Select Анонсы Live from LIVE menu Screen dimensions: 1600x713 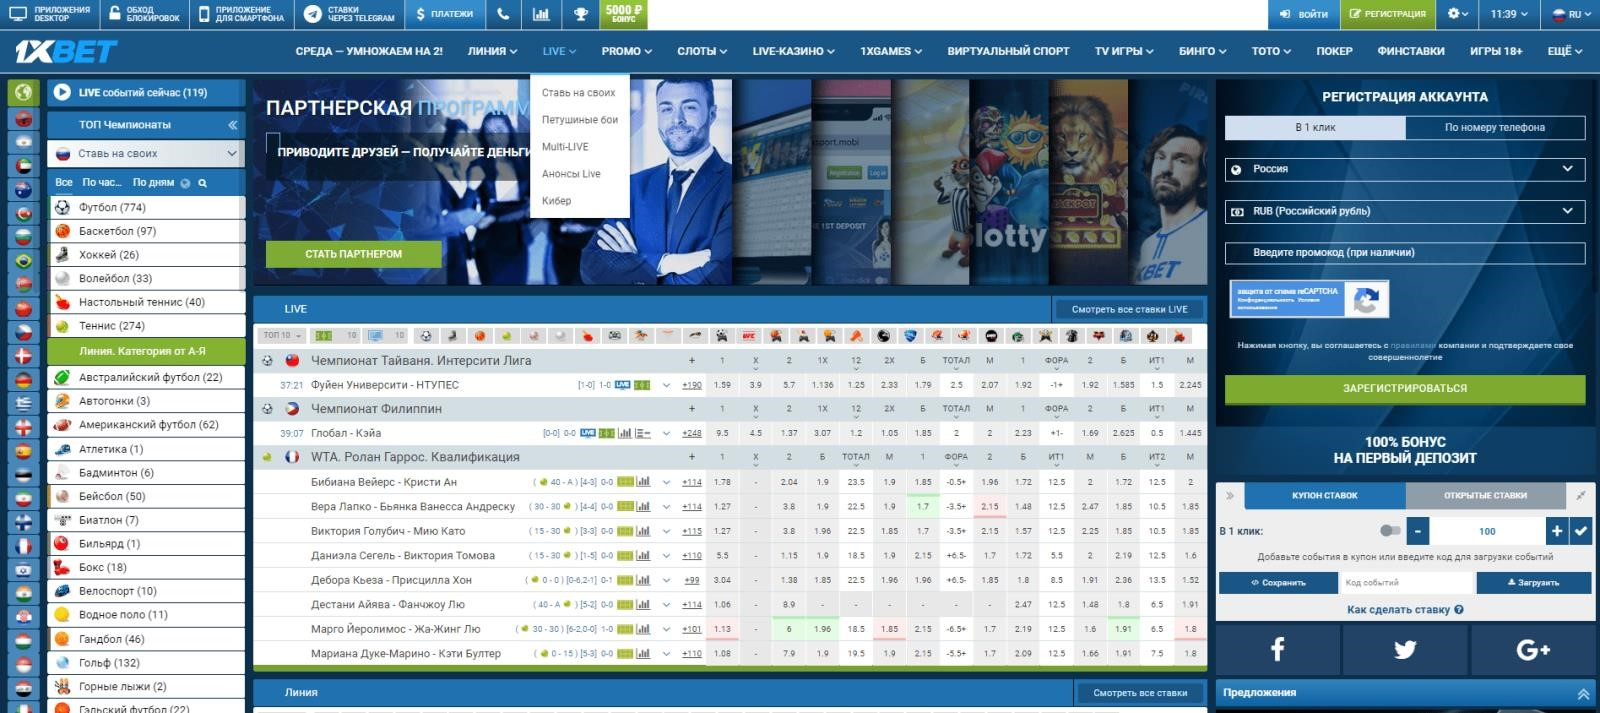click(571, 173)
